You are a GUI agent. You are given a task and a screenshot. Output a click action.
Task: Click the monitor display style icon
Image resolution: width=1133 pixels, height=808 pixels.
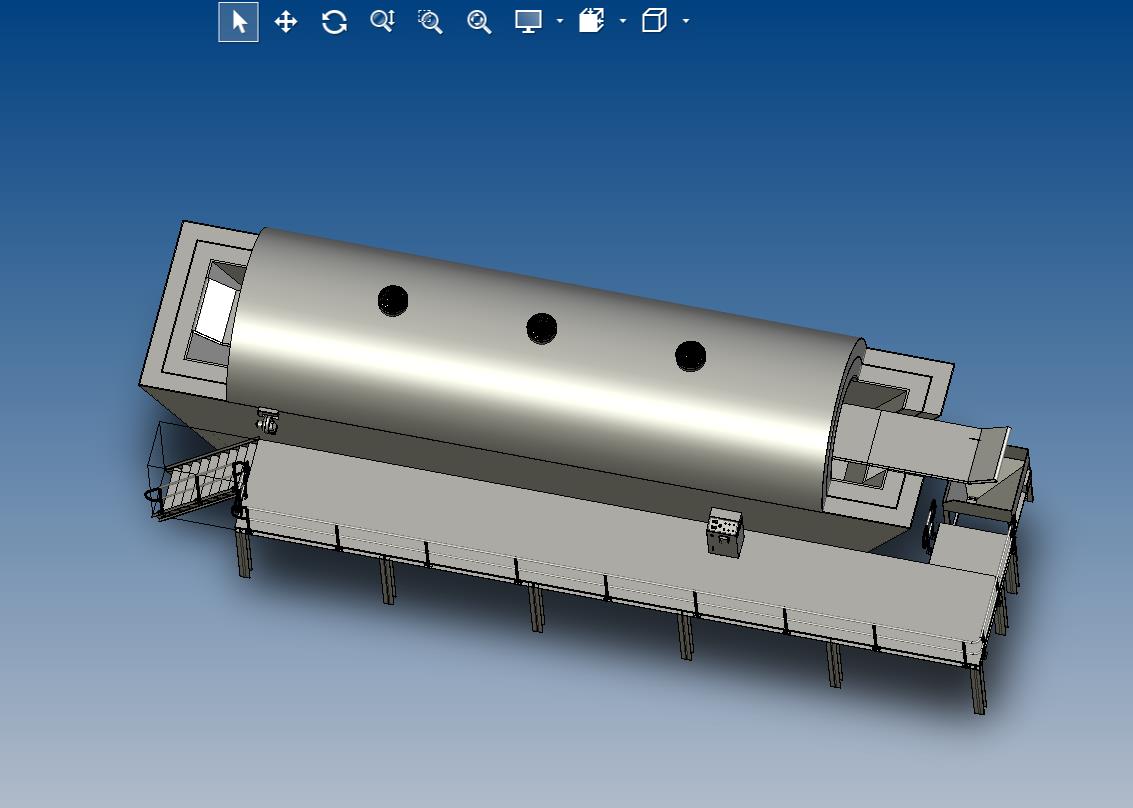[x=528, y=22]
